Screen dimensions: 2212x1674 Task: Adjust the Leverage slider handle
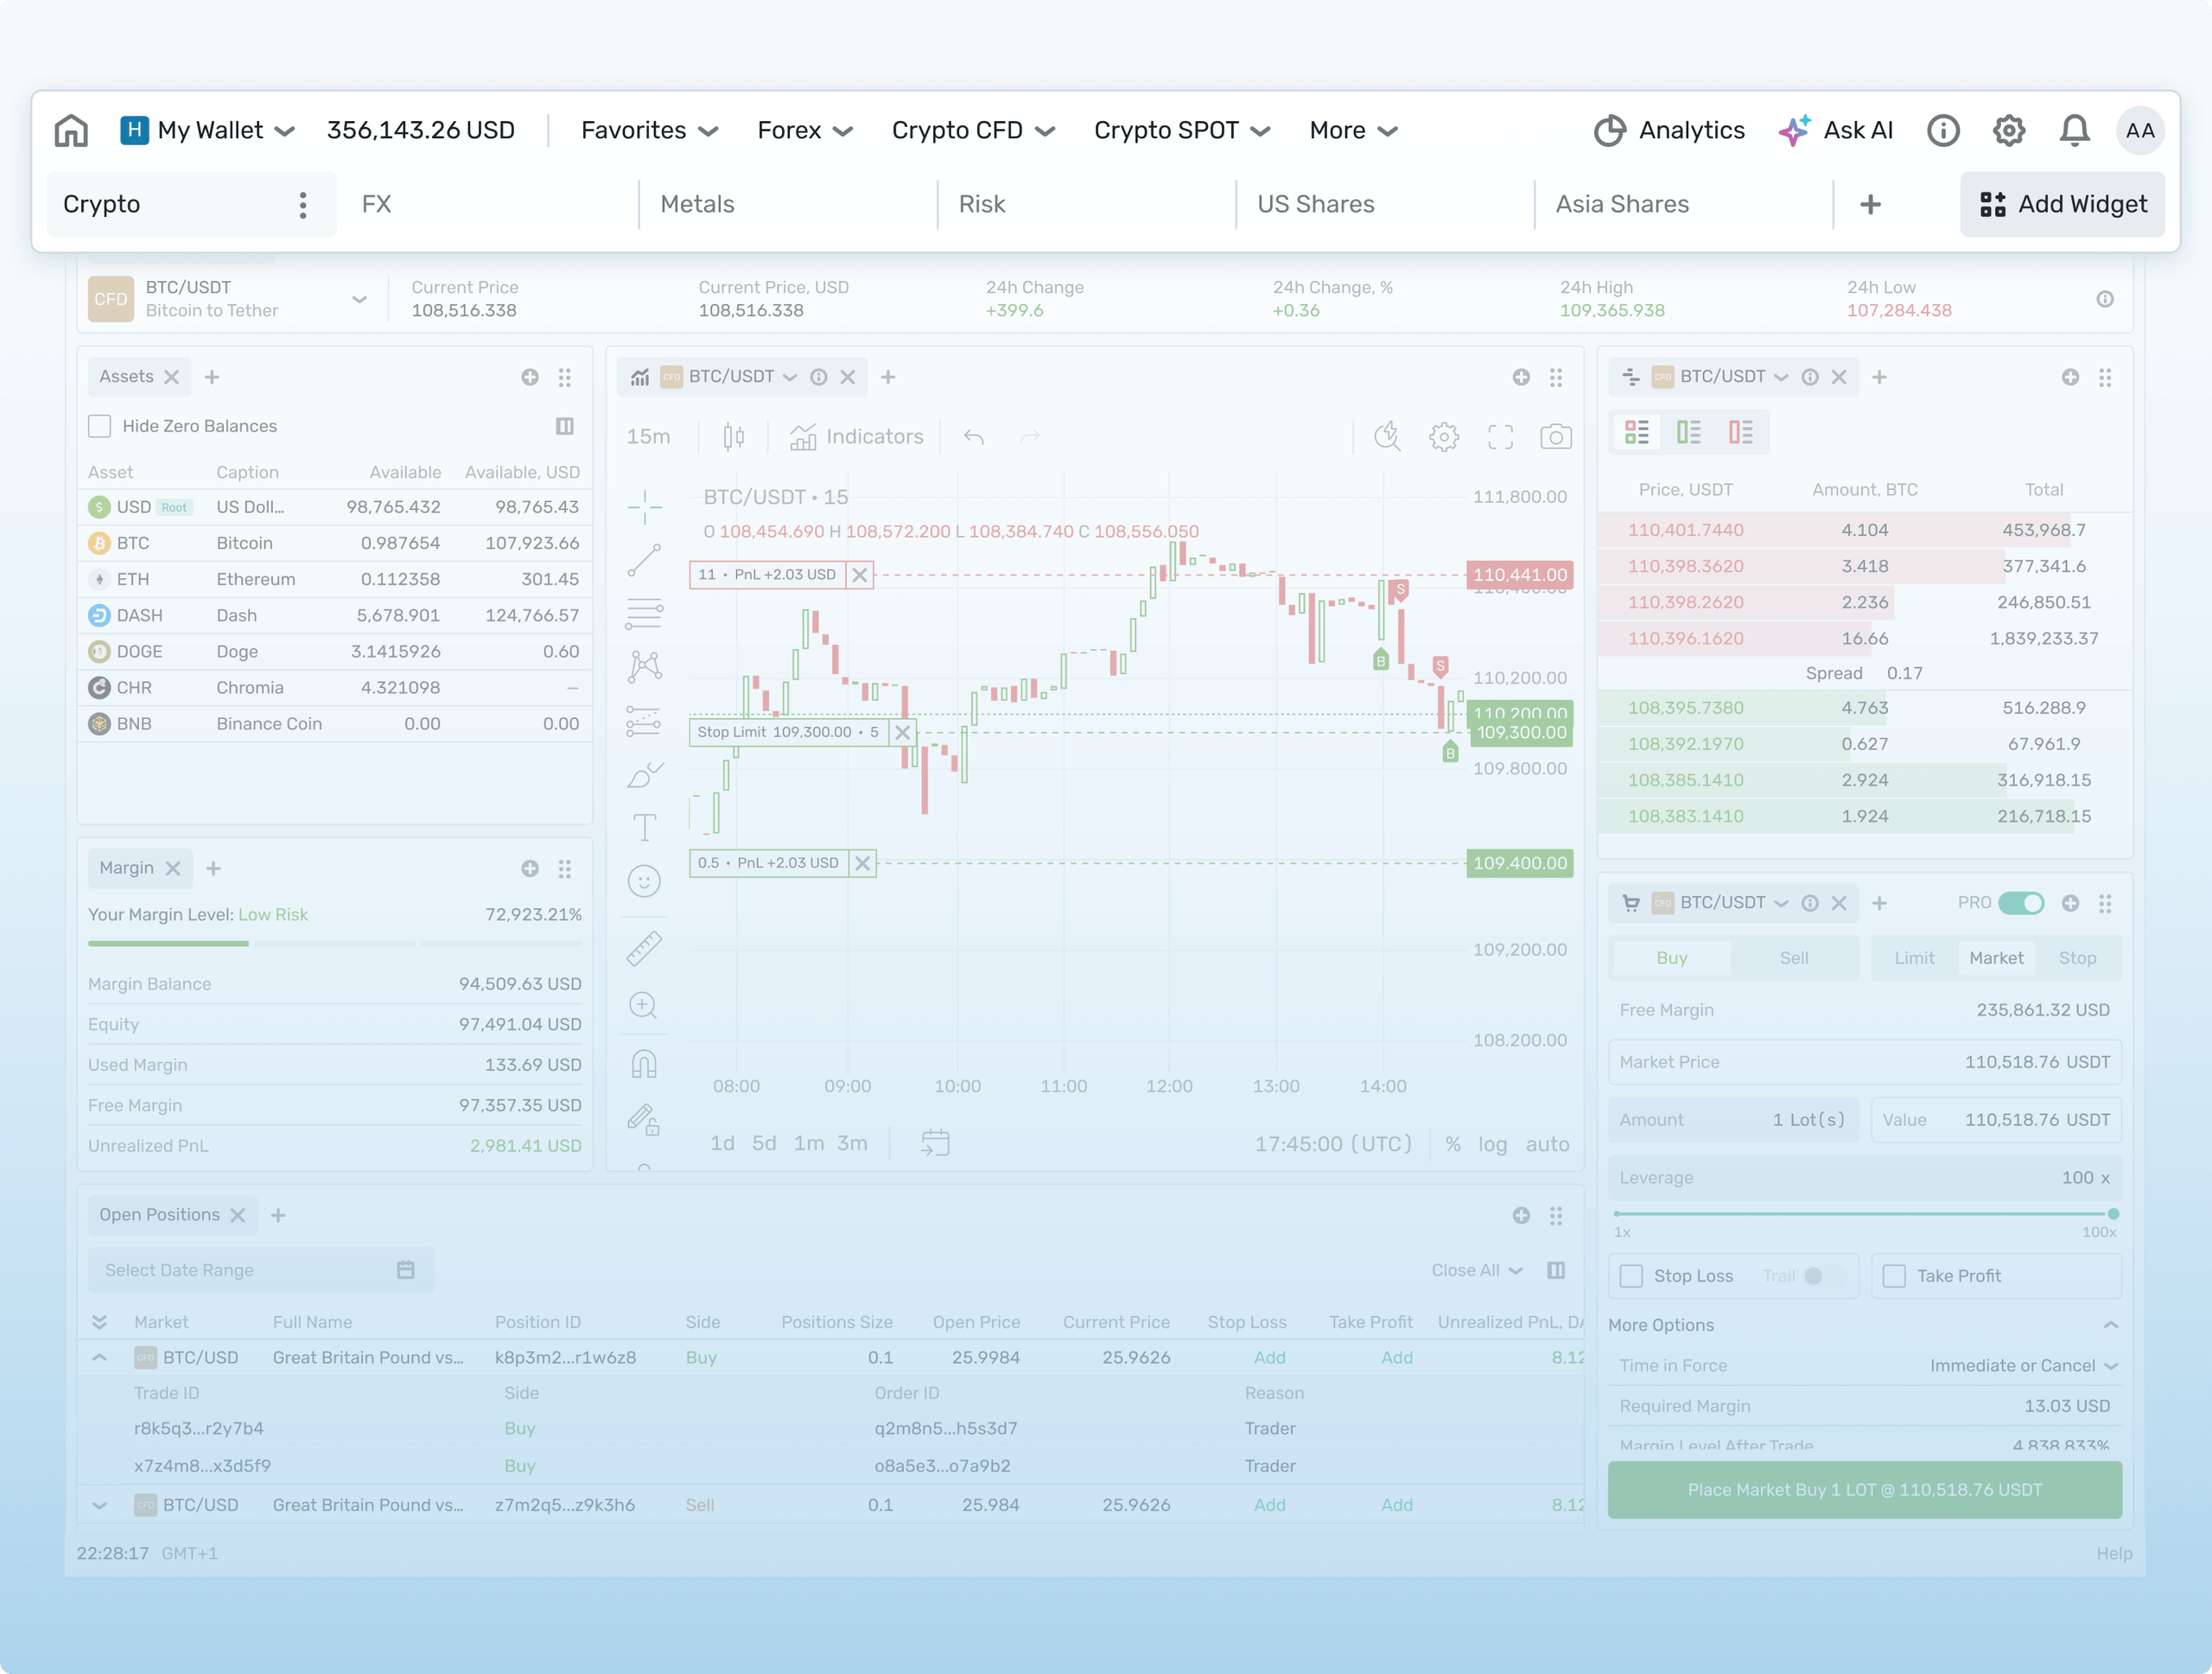(2112, 1214)
